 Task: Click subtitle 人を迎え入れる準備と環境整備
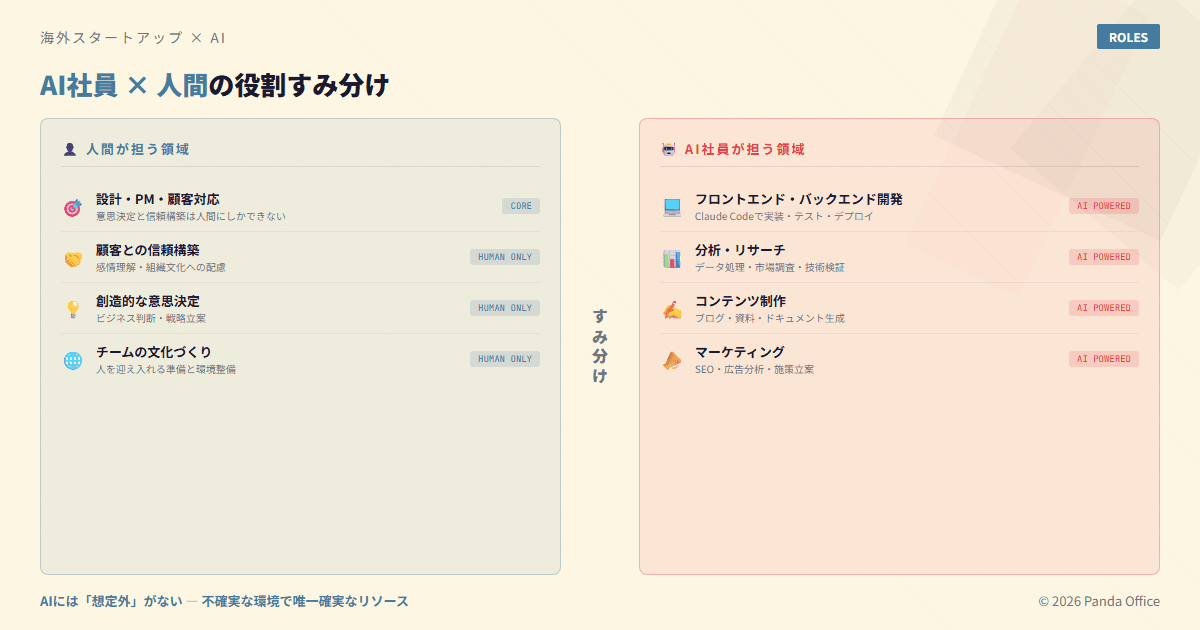pos(166,369)
